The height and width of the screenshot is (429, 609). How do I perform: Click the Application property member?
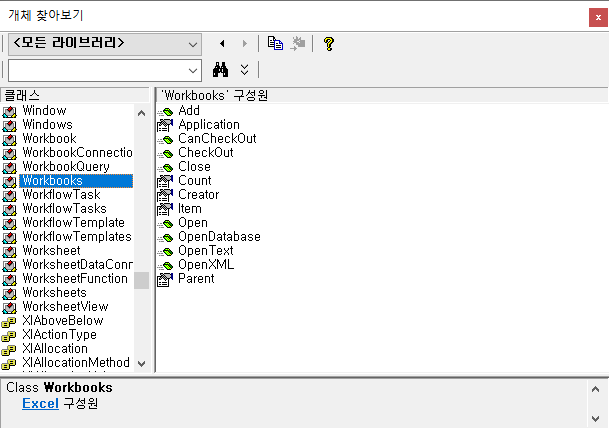(x=209, y=125)
